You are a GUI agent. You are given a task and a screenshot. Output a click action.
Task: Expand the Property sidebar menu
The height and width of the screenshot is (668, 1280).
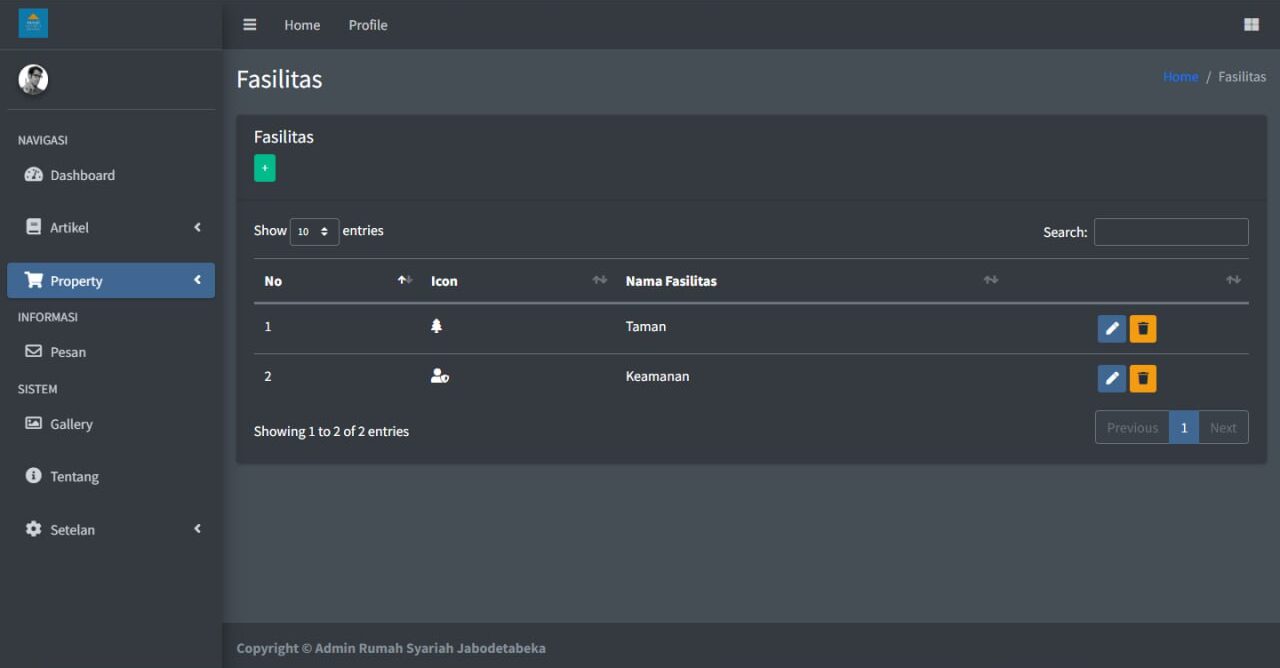(x=110, y=281)
